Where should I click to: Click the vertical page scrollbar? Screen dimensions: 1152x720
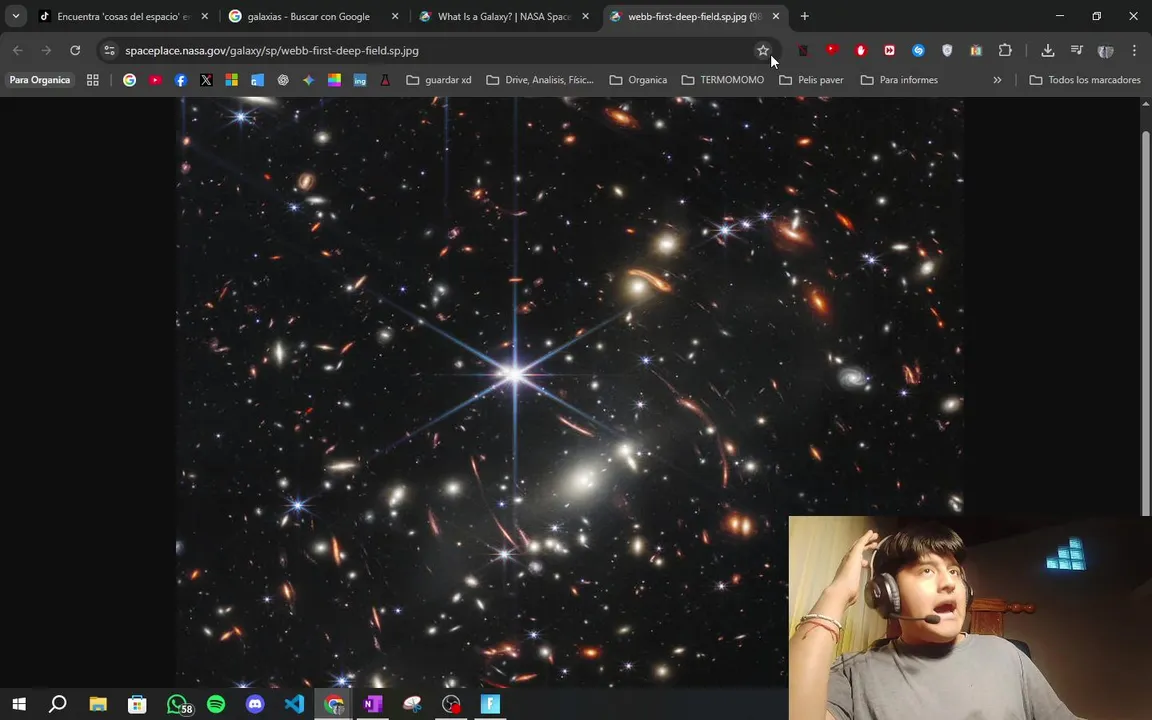1145,323
